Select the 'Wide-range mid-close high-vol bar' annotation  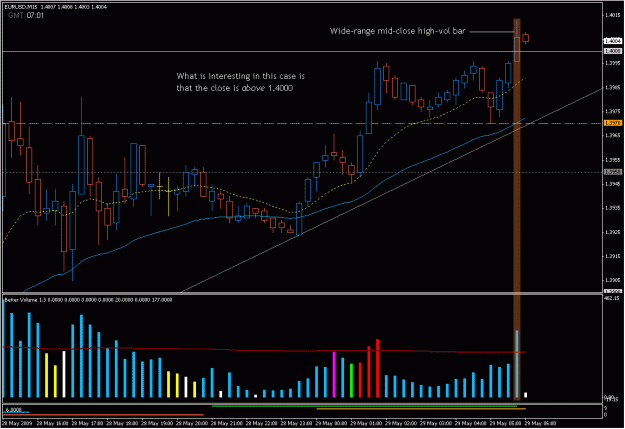397,31
